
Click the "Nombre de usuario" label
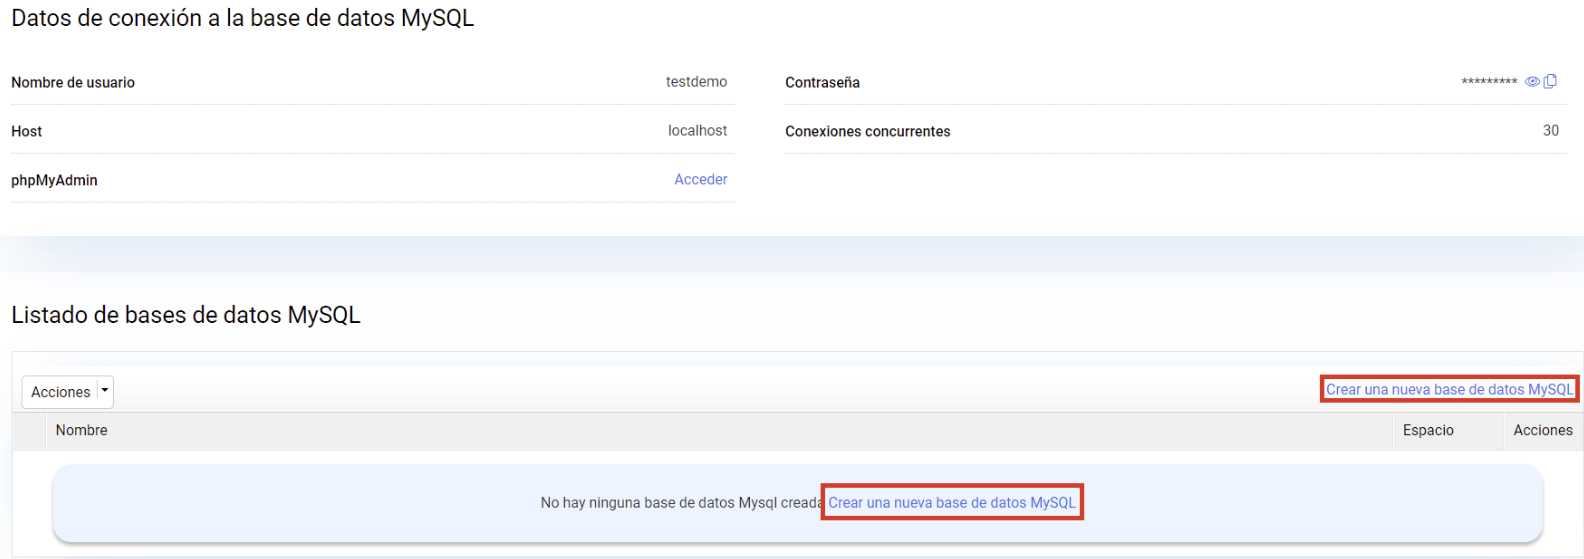(x=73, y=83)
